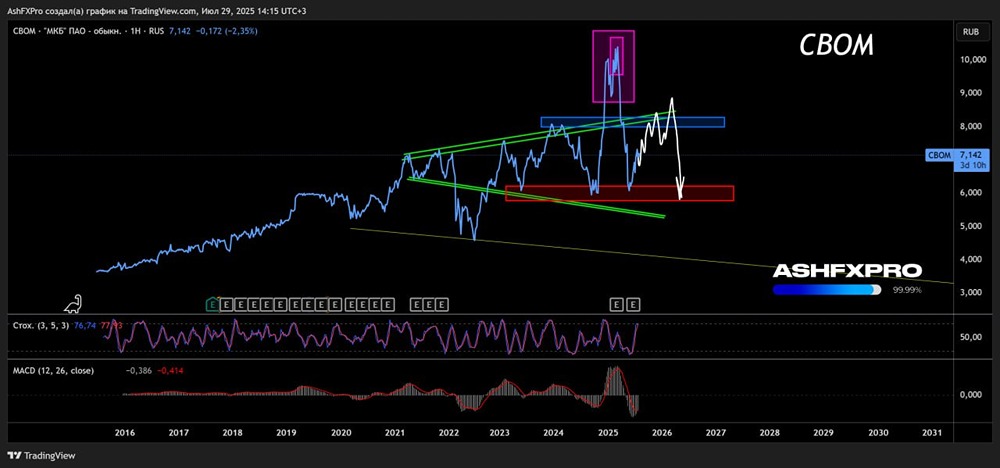The image size is (1000, 468).
Task: Open the TradingView logo link
Action: (41, 455)
